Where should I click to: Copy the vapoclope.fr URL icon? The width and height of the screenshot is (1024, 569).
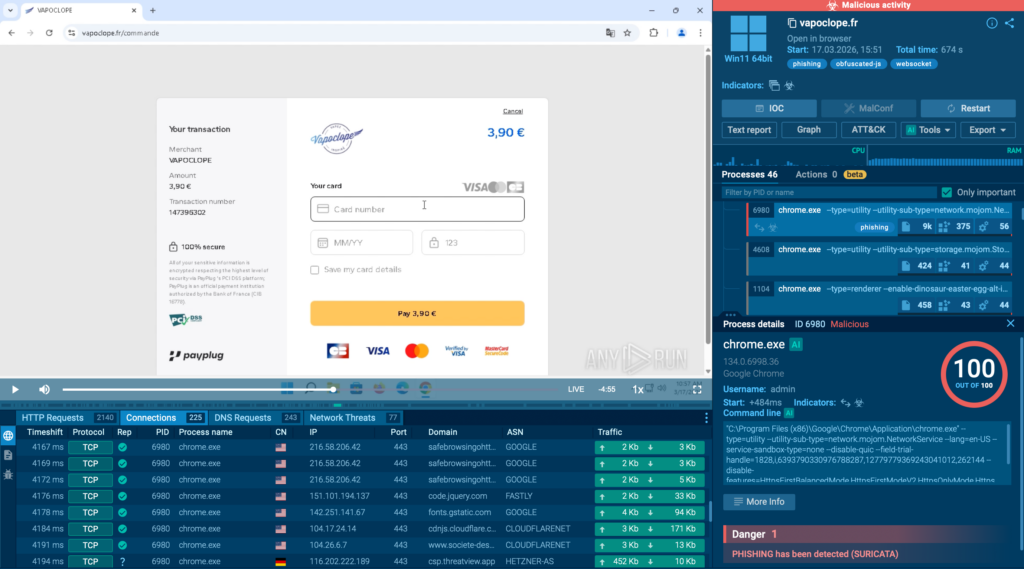(x=792, y=23)
